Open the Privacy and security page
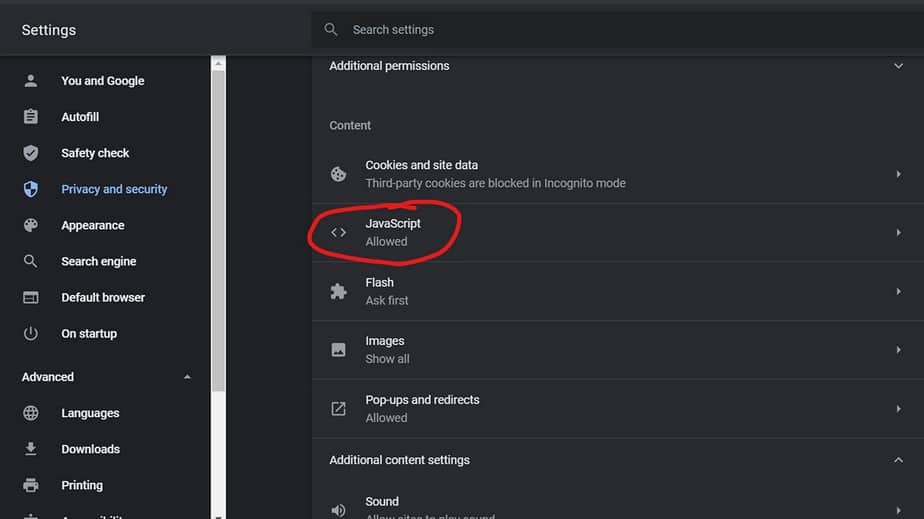Viewport: 924px width, 519px height. coord(114,189)
